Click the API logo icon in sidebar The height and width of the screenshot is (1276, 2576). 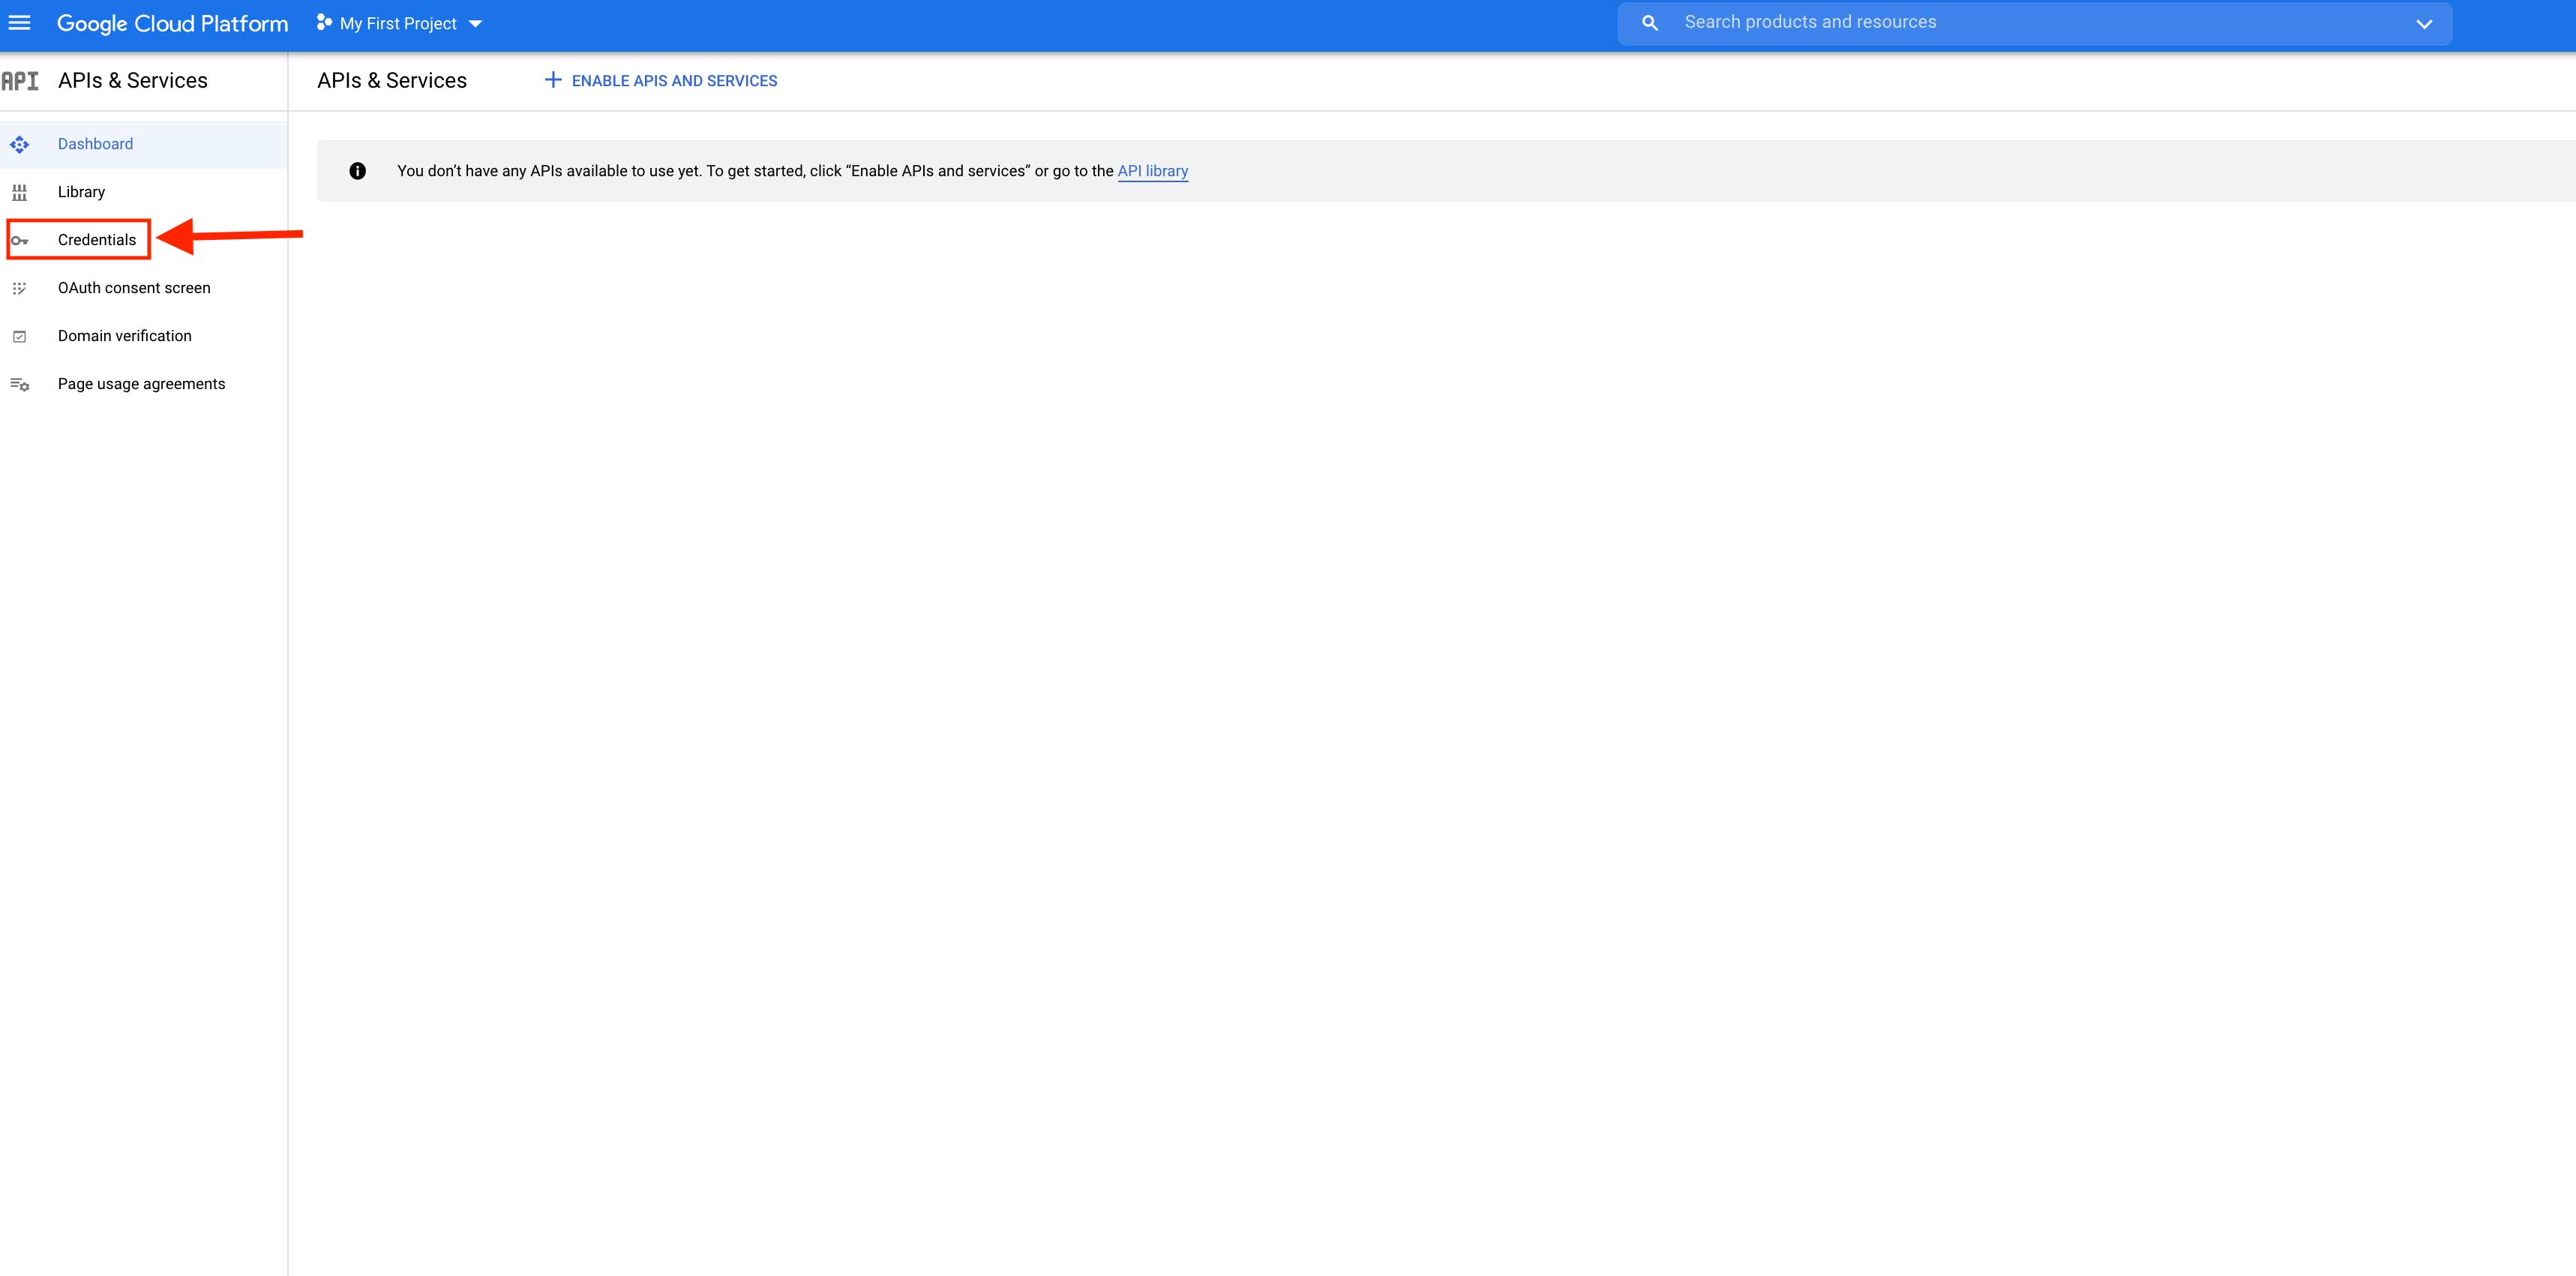click(20, 81)
